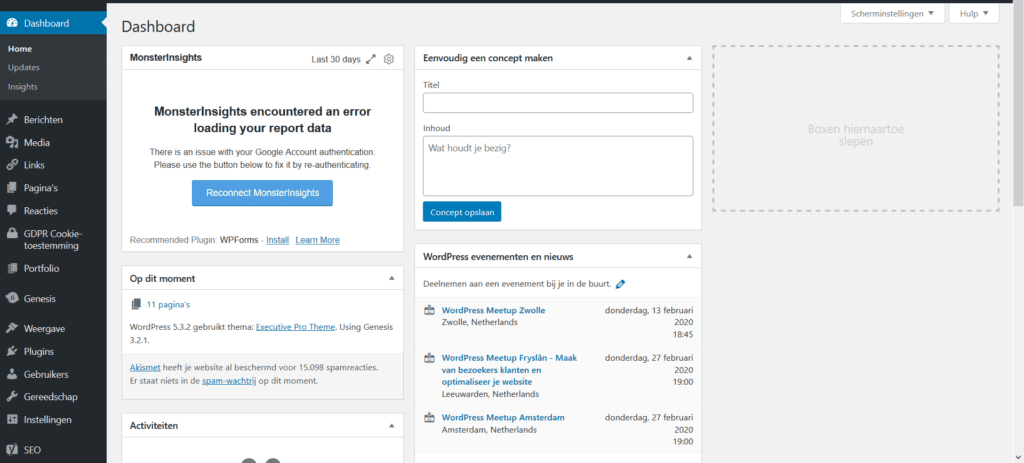
Task: Open WordPress Meetup Amsterdam event link
Action: [x=504, y=417]
